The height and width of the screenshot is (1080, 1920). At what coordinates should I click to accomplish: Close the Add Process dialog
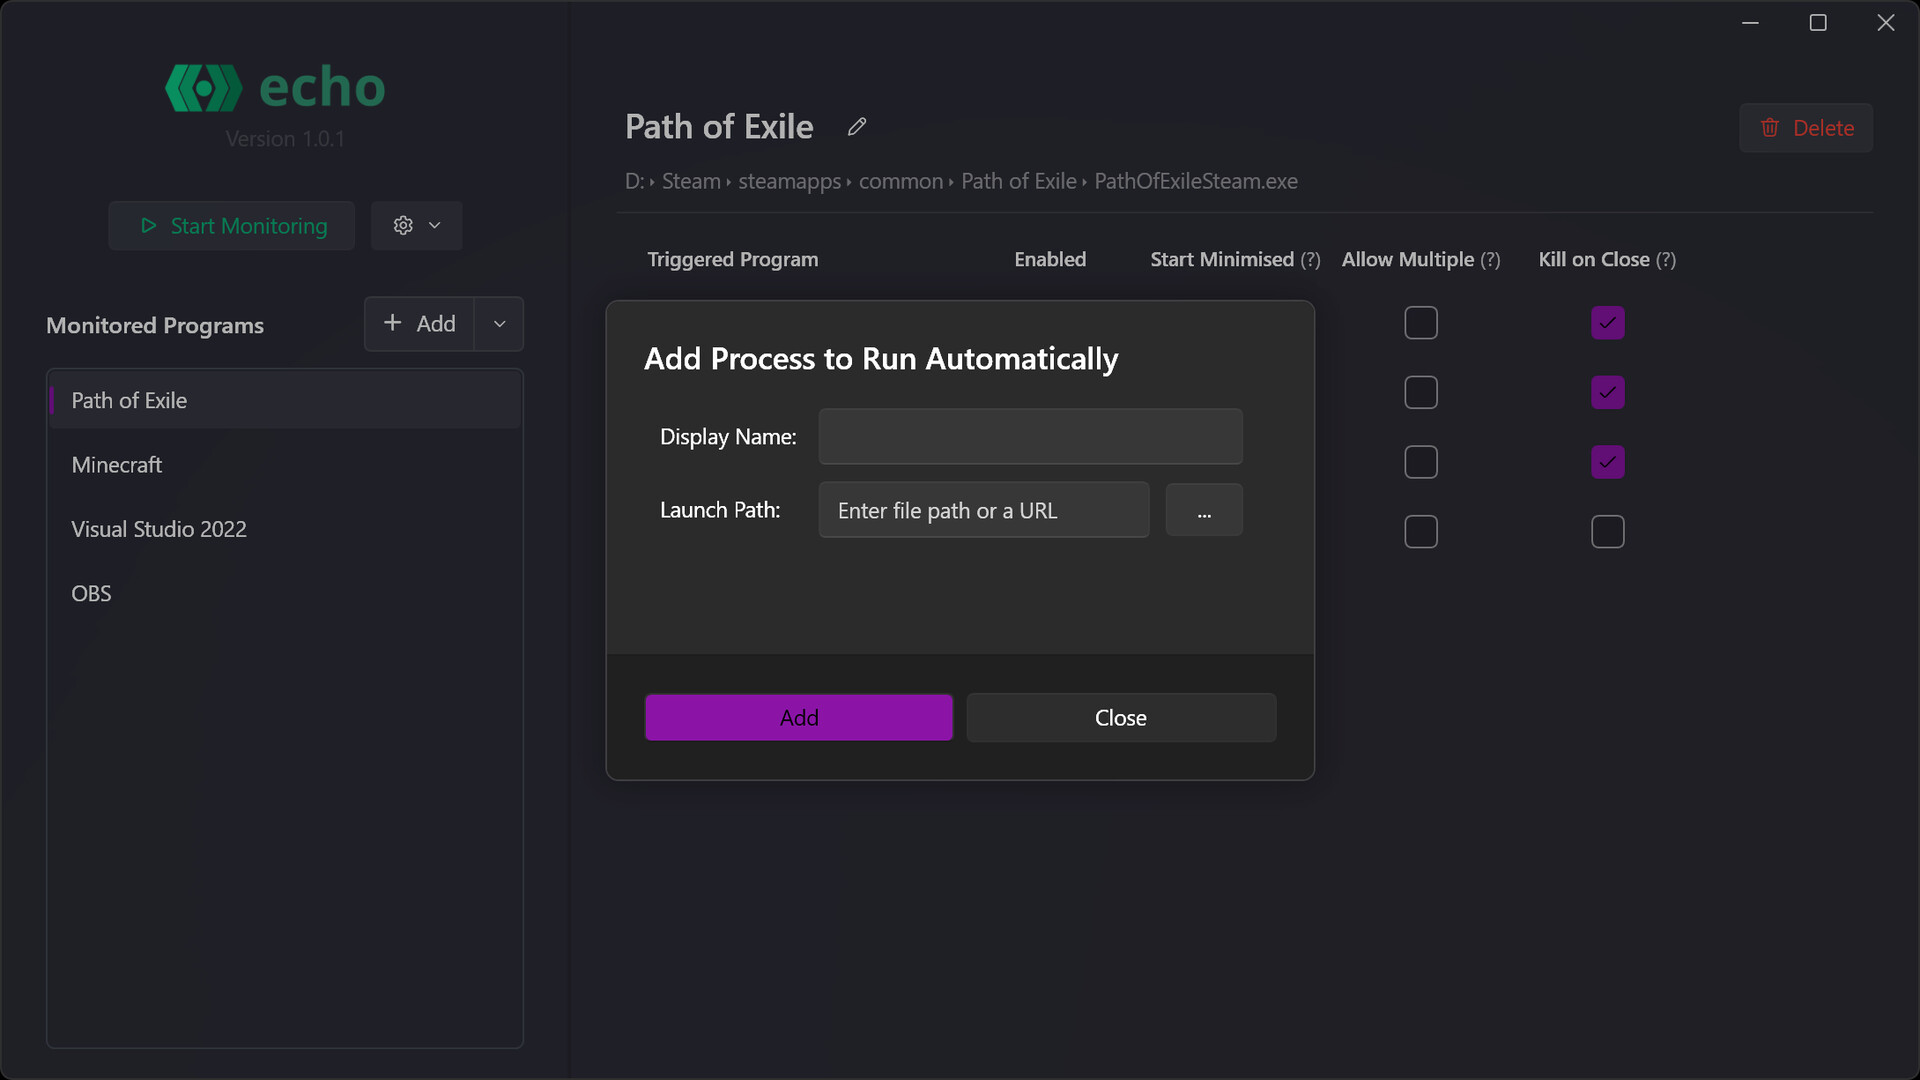coord(1120,717)
